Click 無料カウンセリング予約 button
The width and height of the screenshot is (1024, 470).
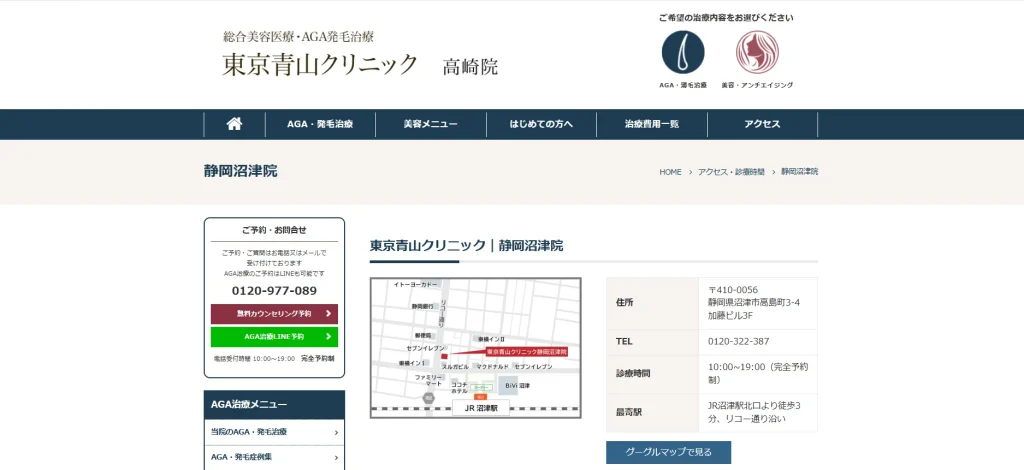[x=274, y=314]
